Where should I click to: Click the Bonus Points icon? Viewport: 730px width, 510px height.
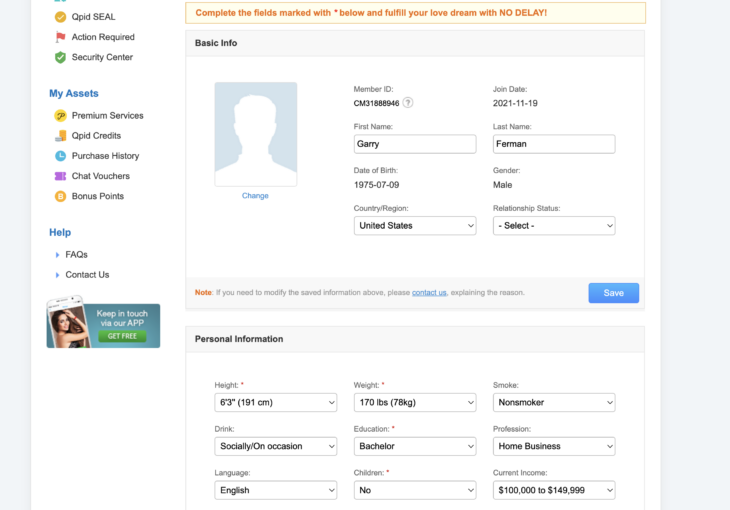coord(61,196)
